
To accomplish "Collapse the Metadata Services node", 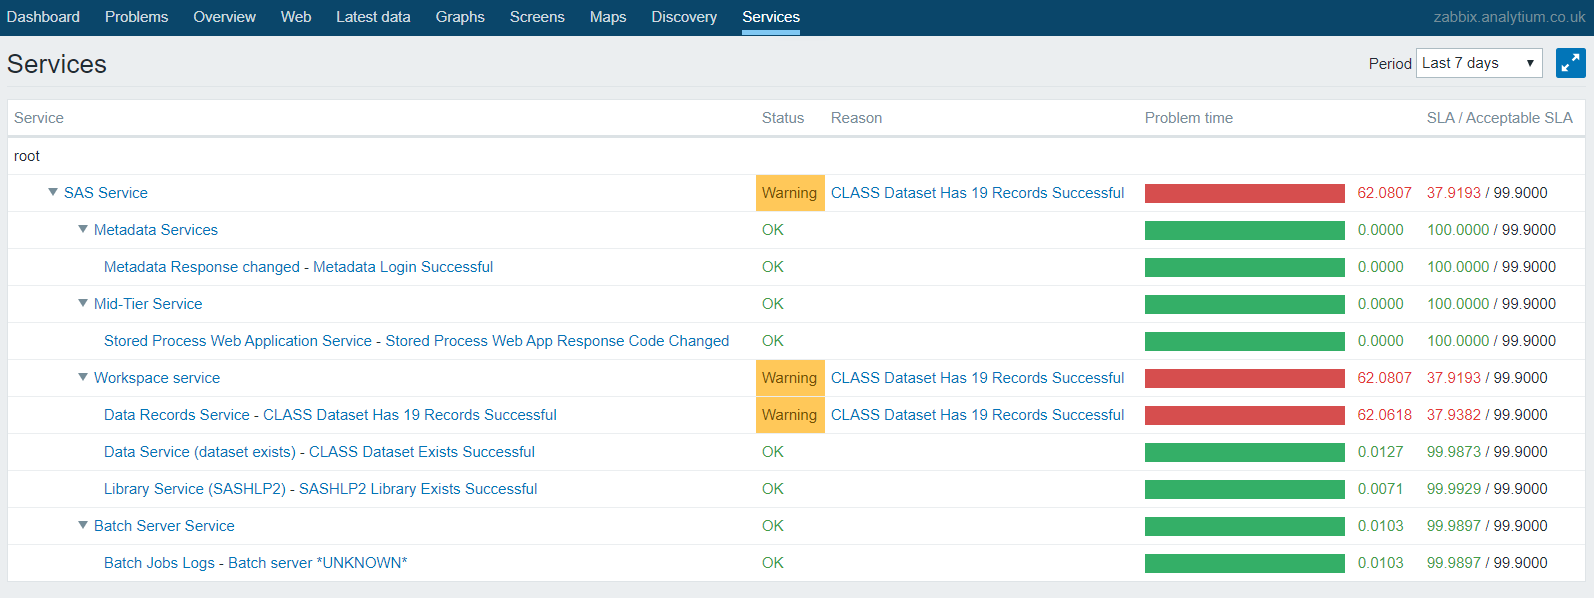I will pyautogui.click(x=83, y=229).
